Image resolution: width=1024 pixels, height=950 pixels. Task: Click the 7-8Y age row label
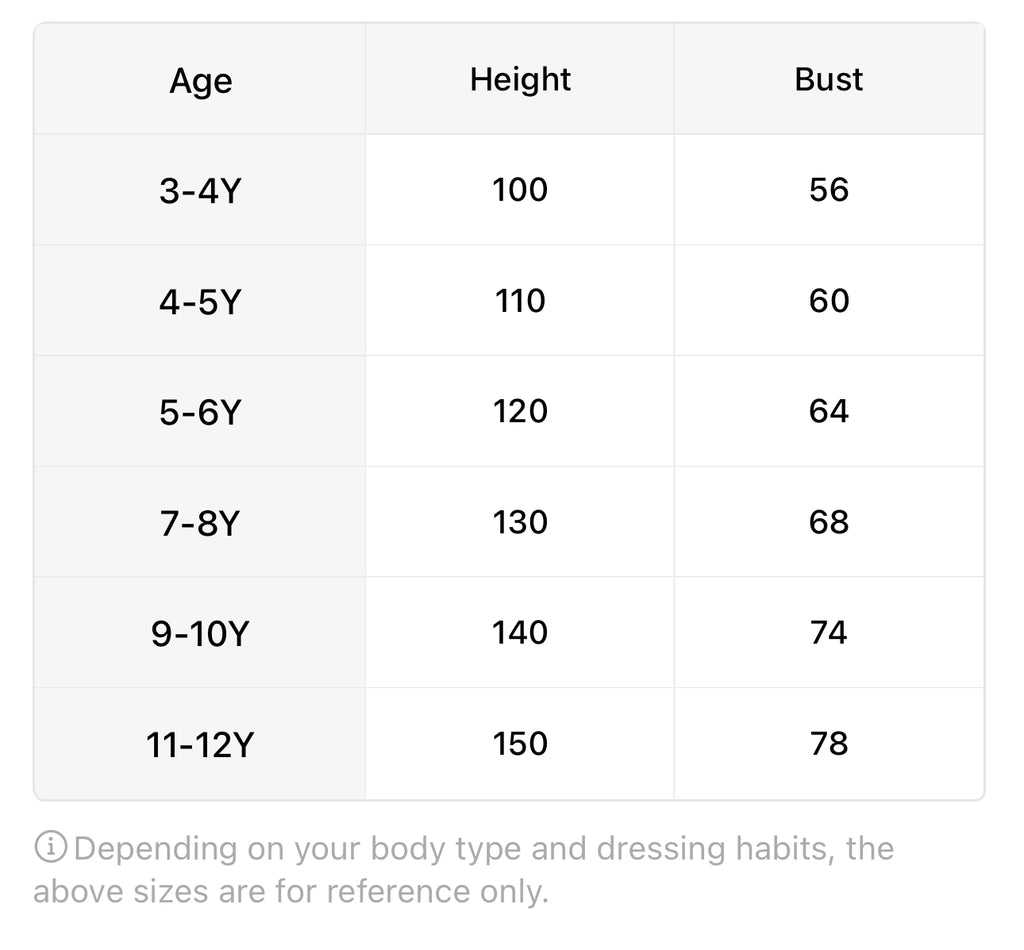click(200, 522)
